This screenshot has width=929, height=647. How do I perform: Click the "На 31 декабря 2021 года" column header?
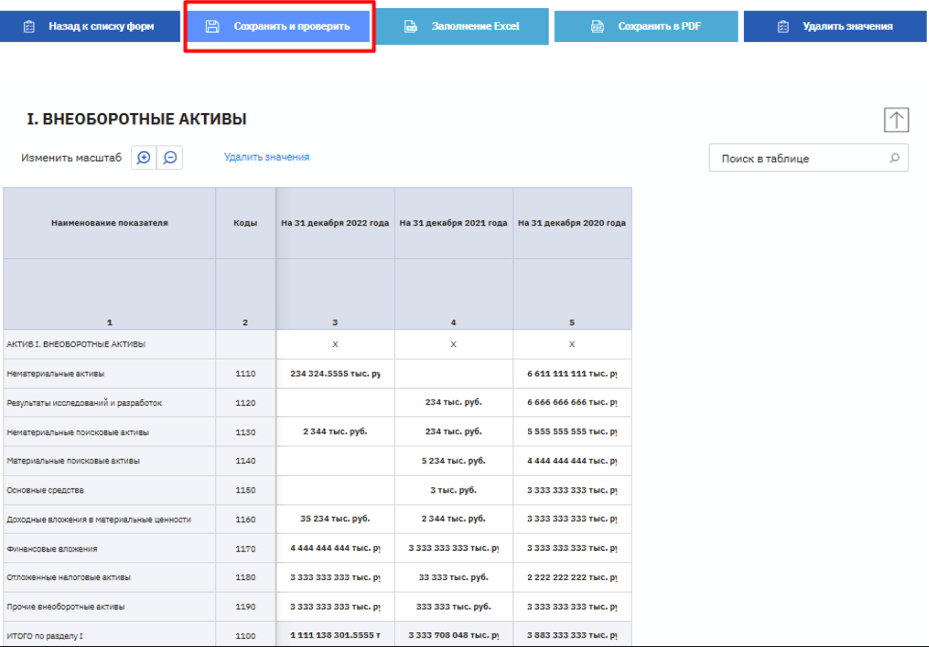click(453, 223)
